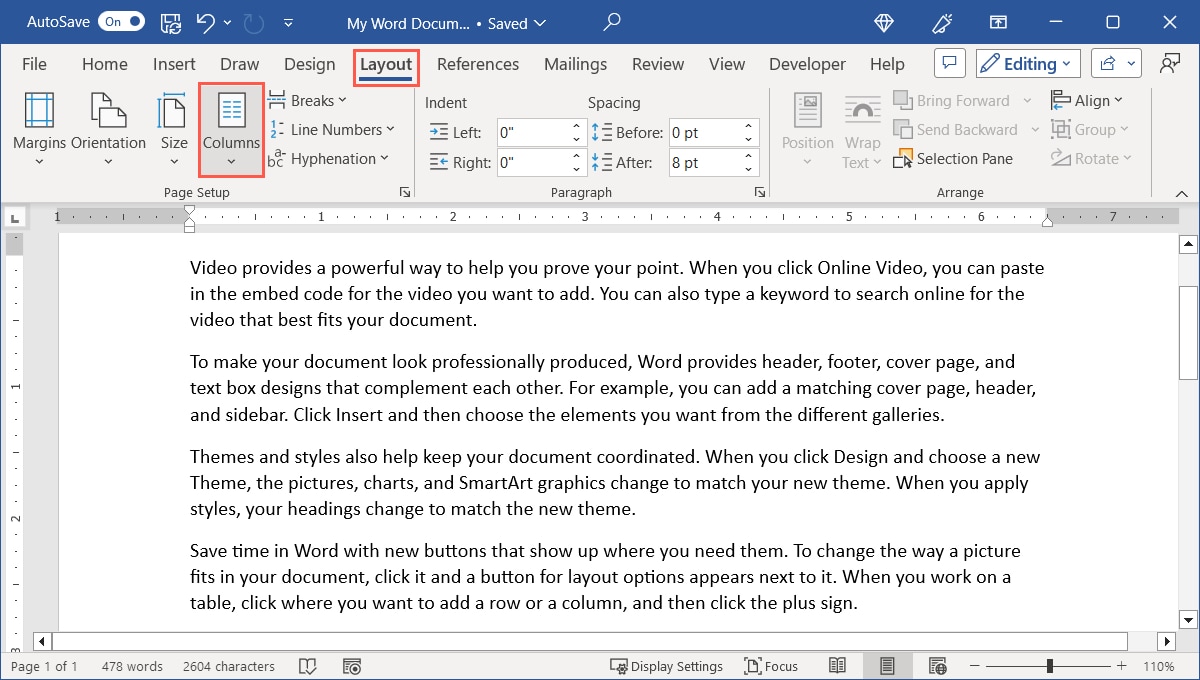Viewport: 1200px width, 680px height.
Task: Switch to Web Layout view
Action: tap(938, 665)
